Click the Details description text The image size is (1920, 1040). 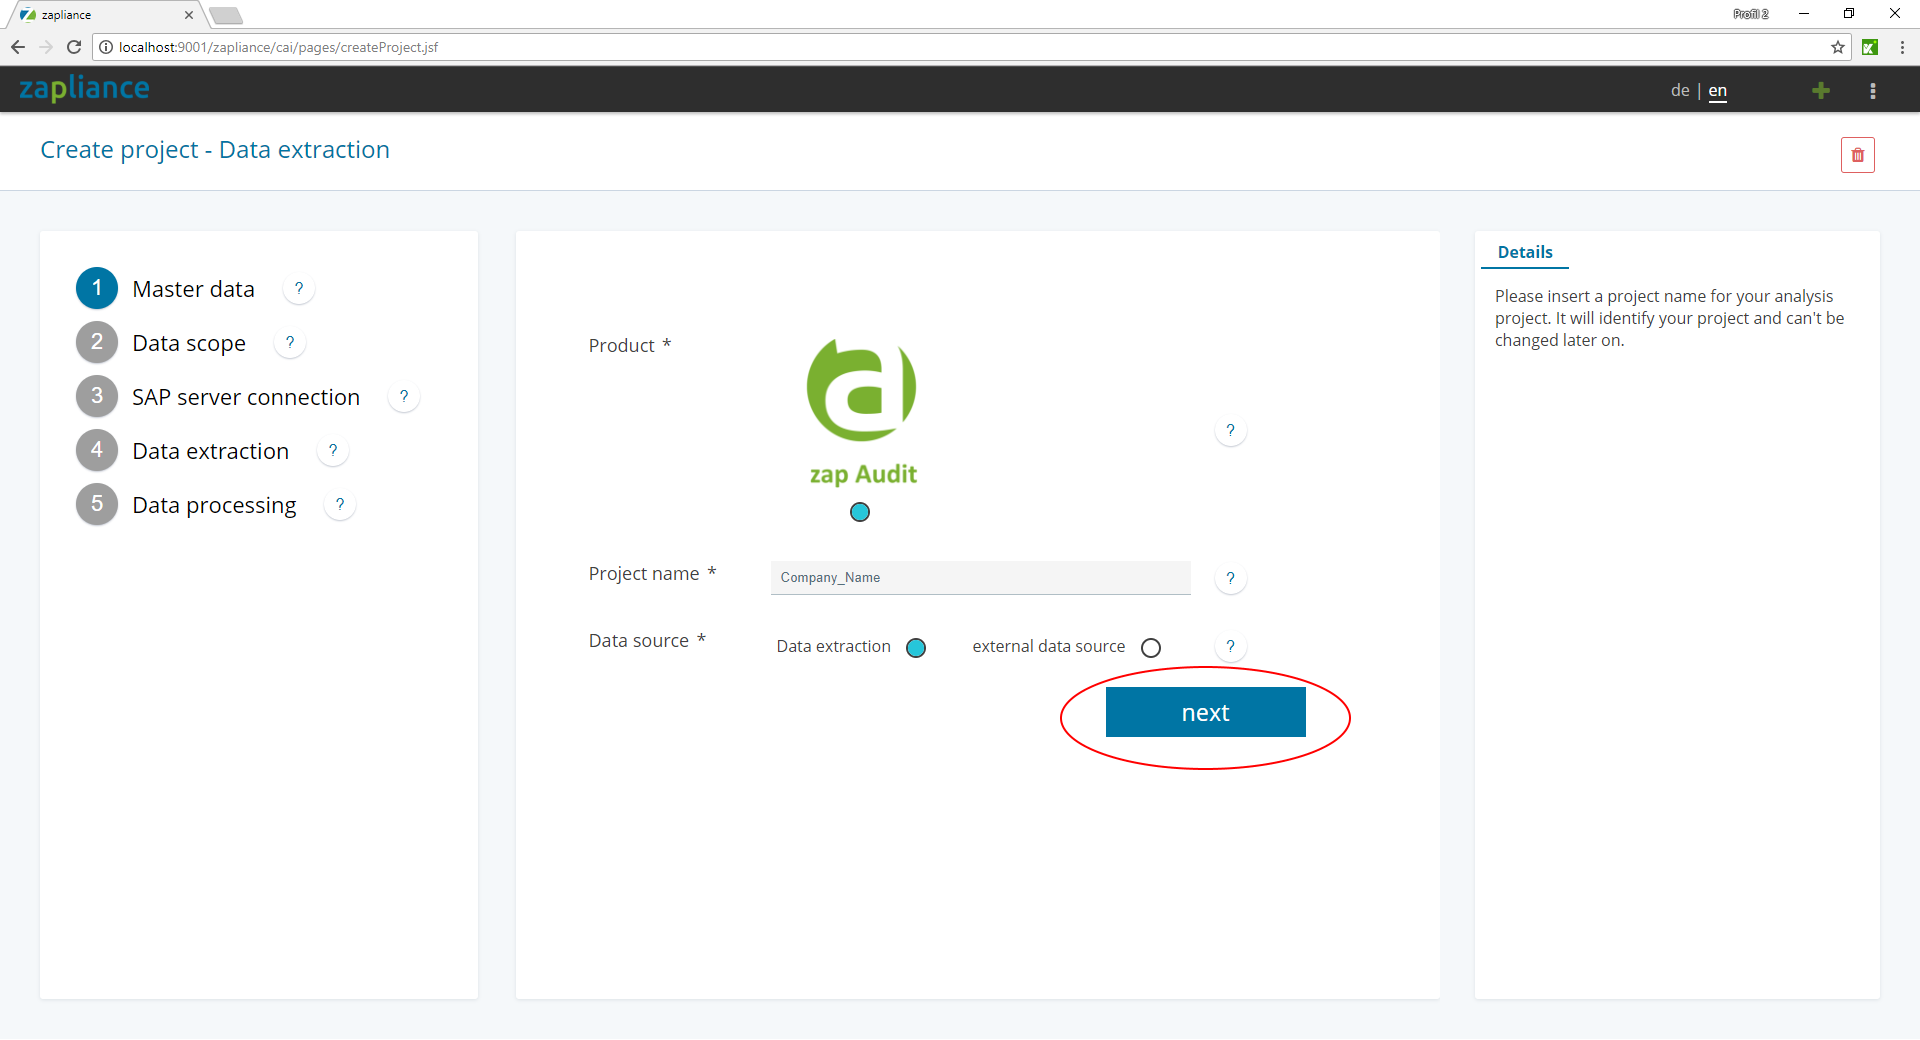click(x=1670, y=318)
